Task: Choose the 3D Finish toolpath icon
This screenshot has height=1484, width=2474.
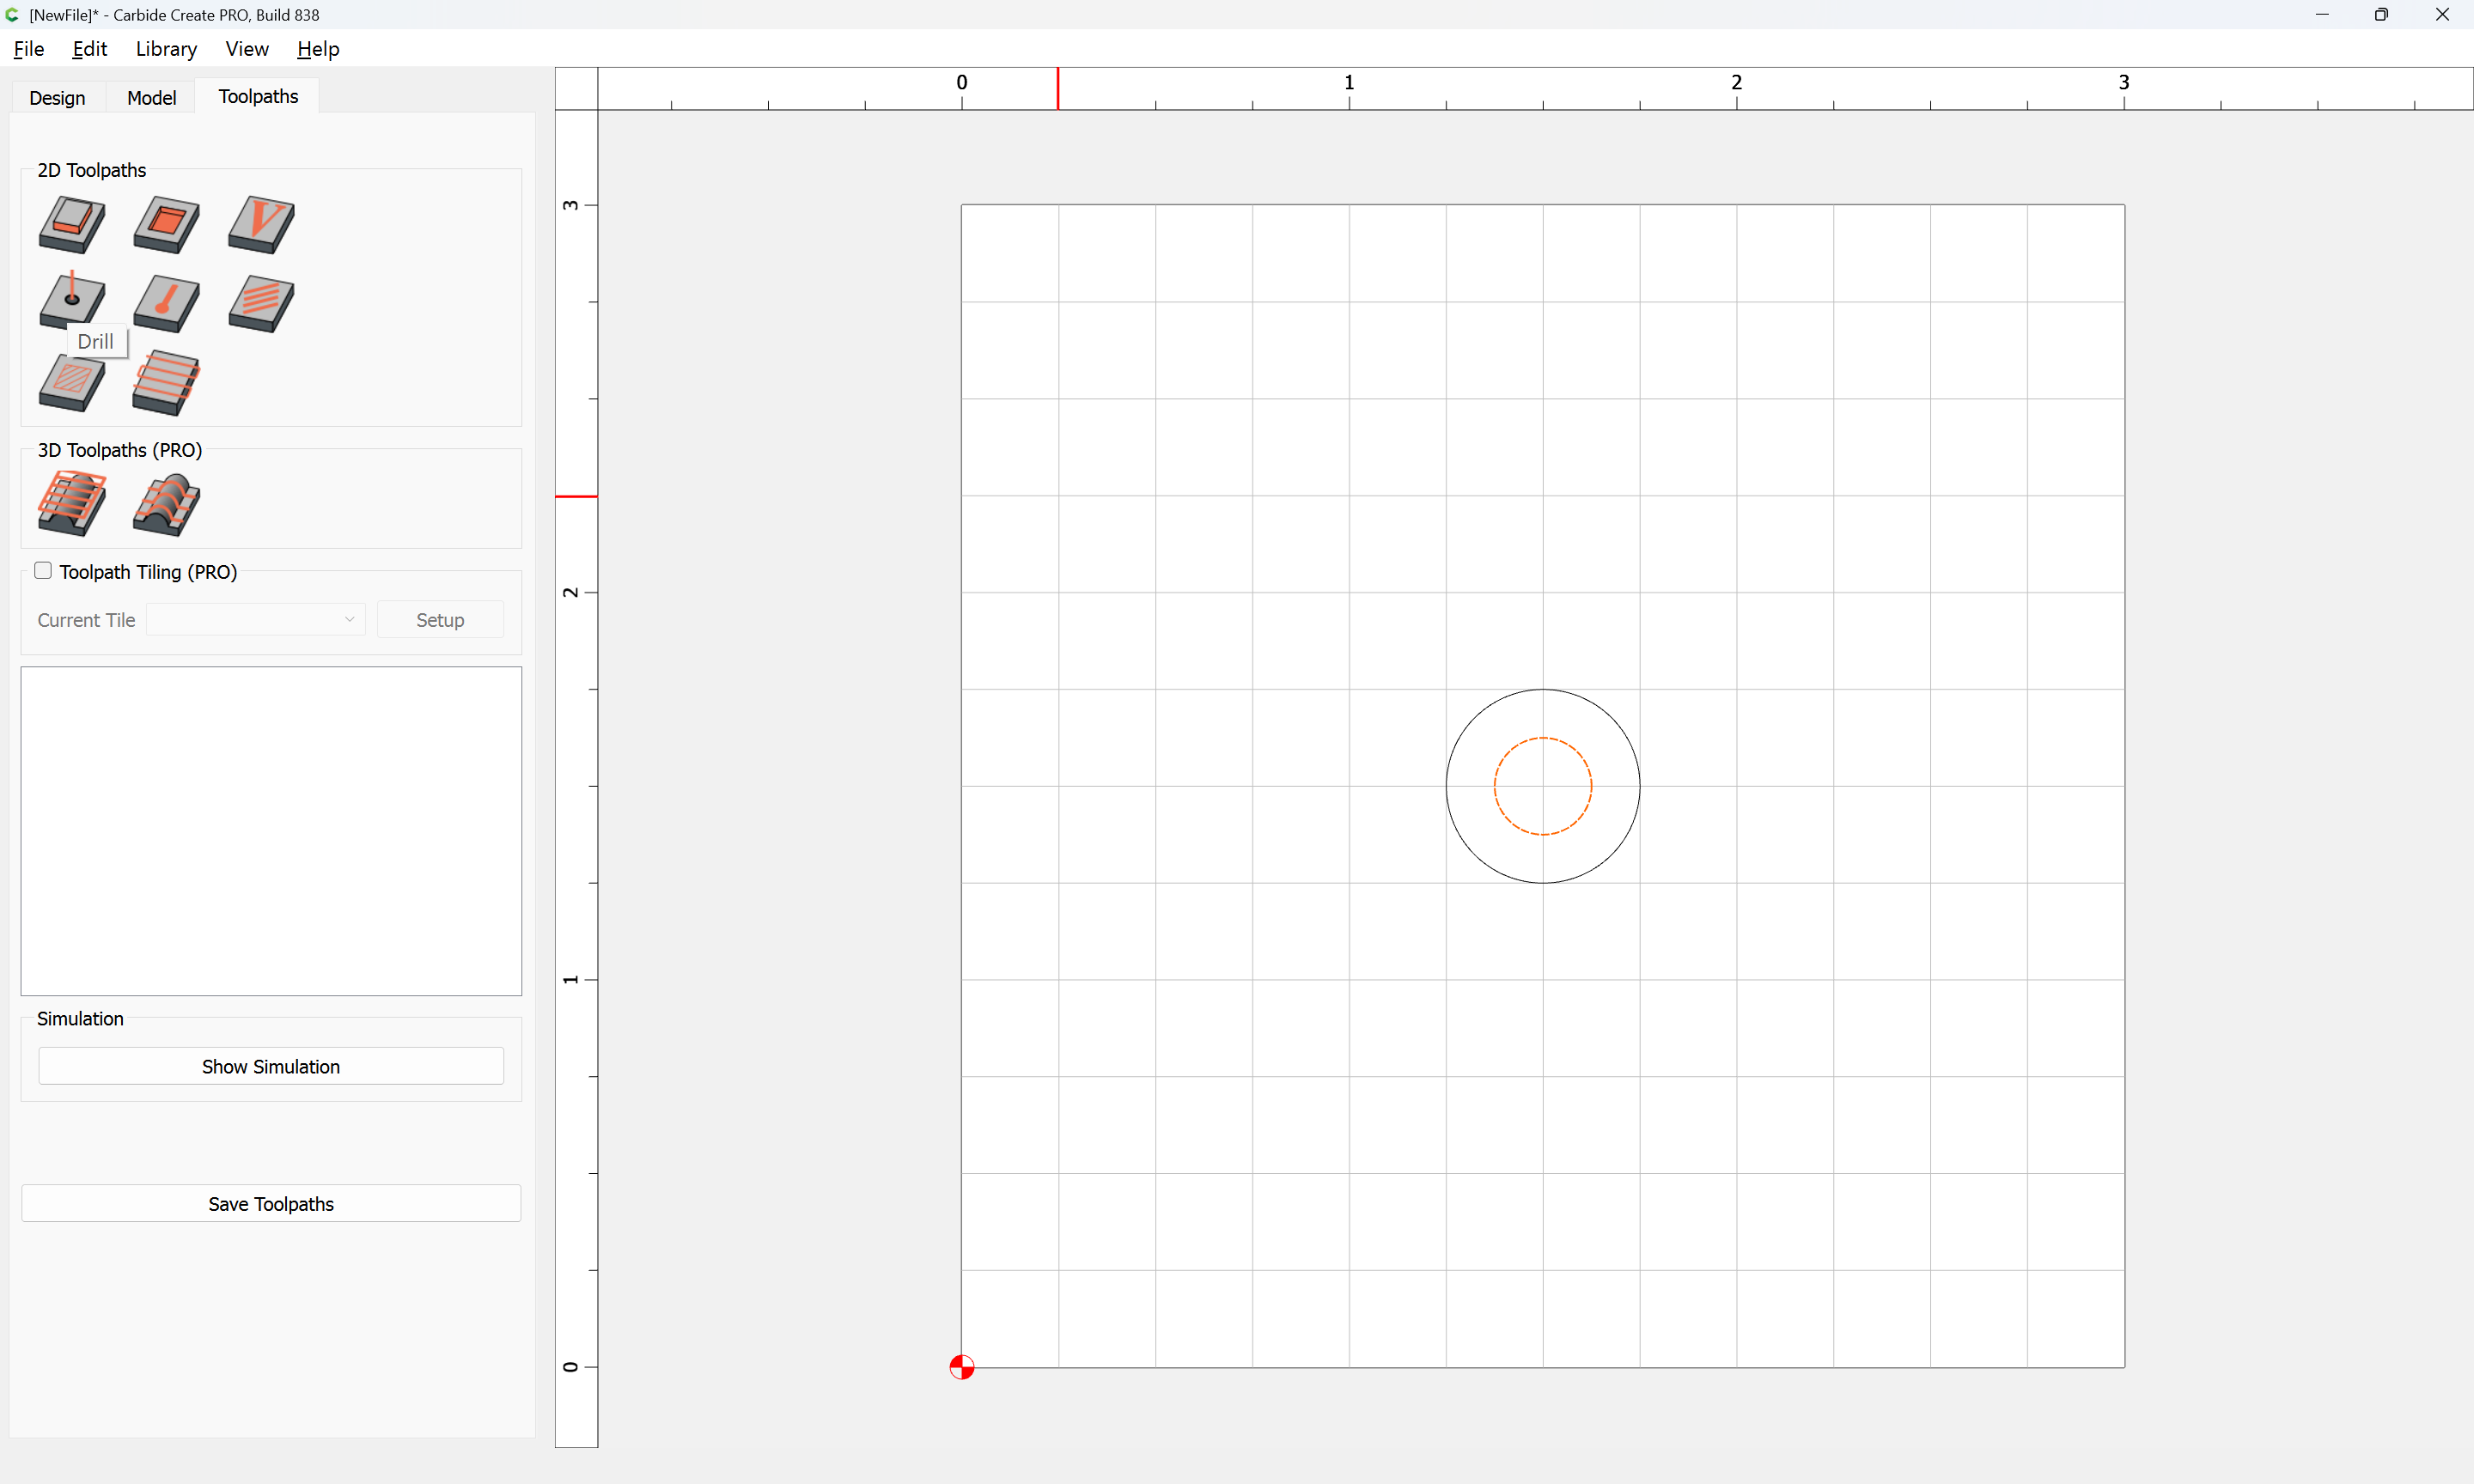Action: [x=166, y=505]
